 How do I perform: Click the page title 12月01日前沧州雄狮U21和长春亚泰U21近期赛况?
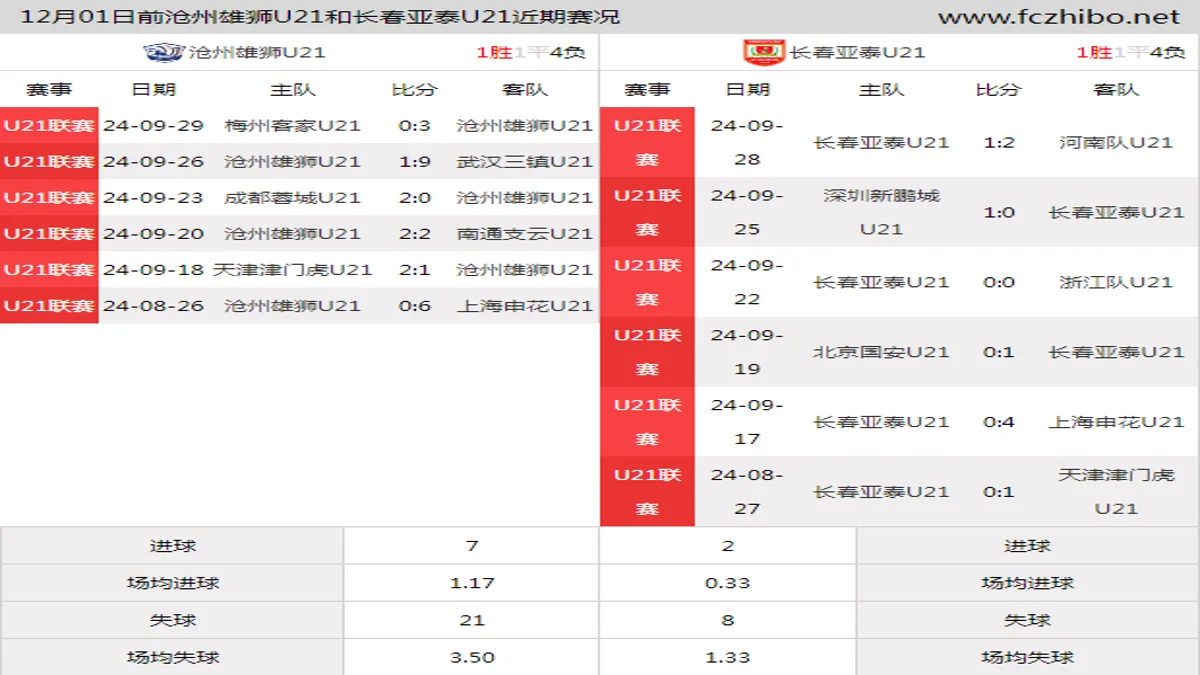tap(320, 17)
